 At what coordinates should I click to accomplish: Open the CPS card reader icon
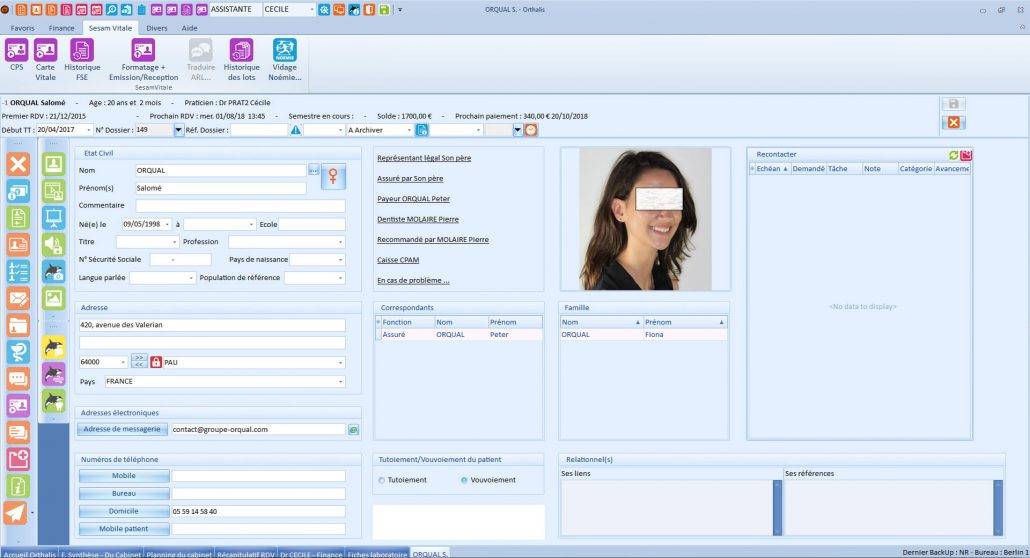[x=16, y=50]
